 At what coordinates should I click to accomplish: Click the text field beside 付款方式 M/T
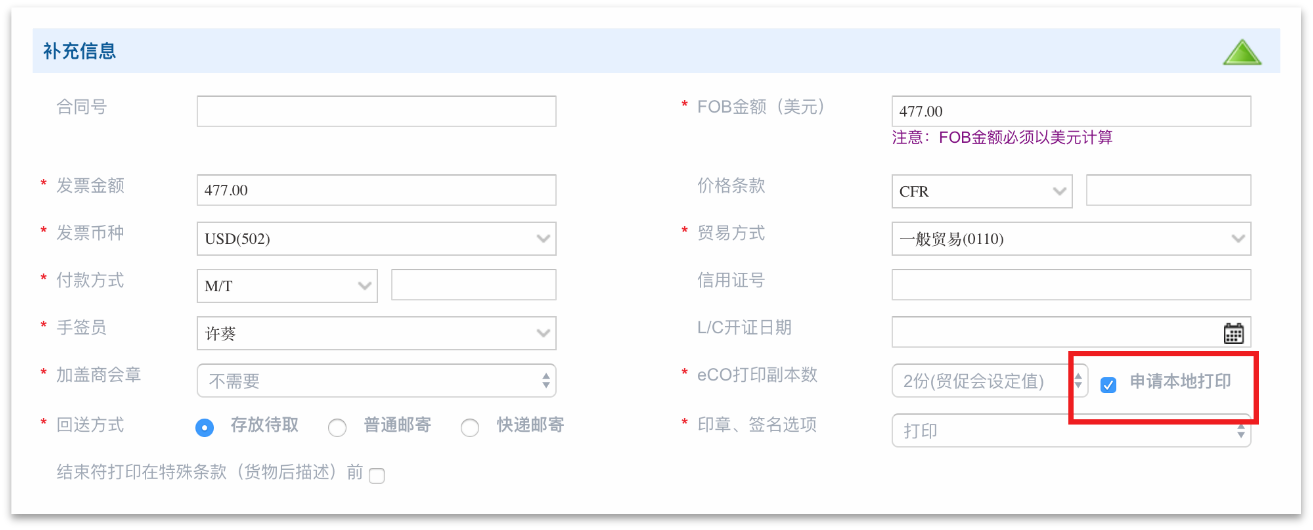pos(474,285)
